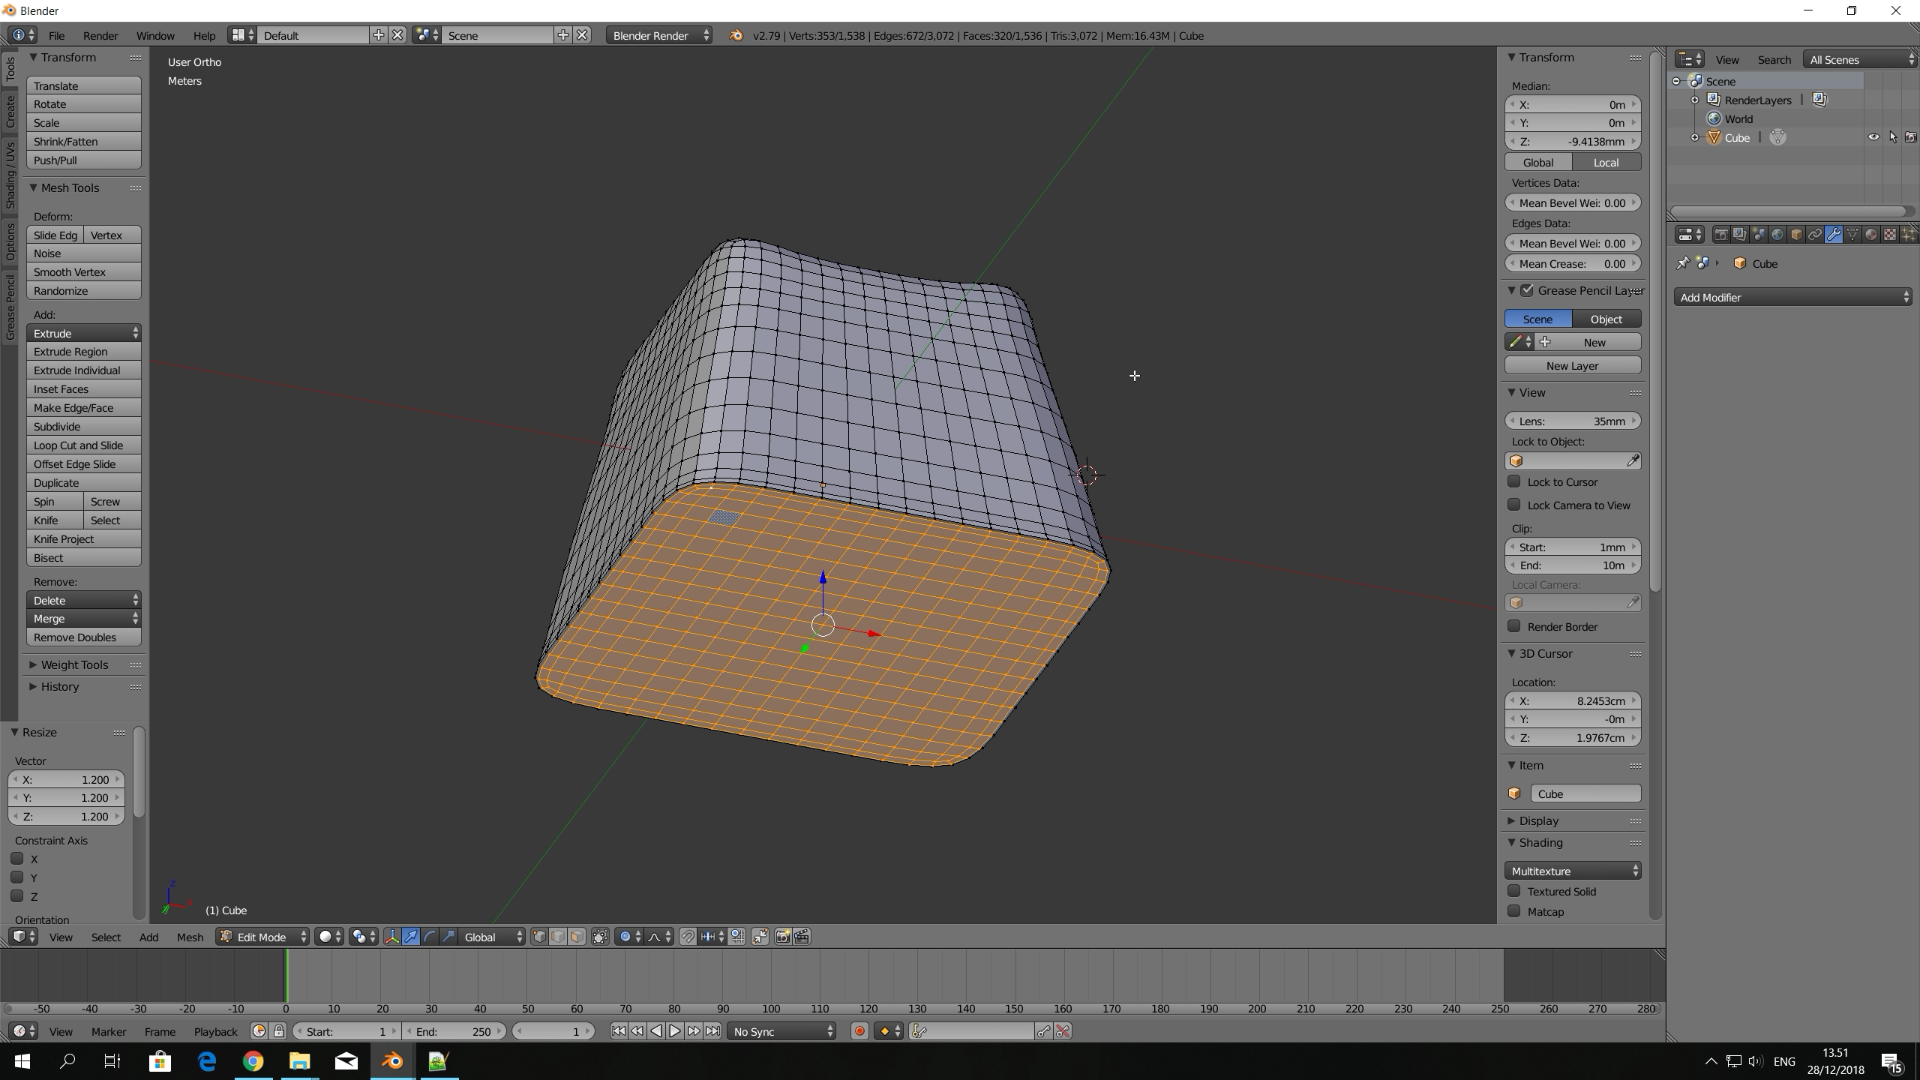The height and width of the screenshot is (1080, 1920).
Task: Drag the Z Median value slider
Action: click(1572, 141)
